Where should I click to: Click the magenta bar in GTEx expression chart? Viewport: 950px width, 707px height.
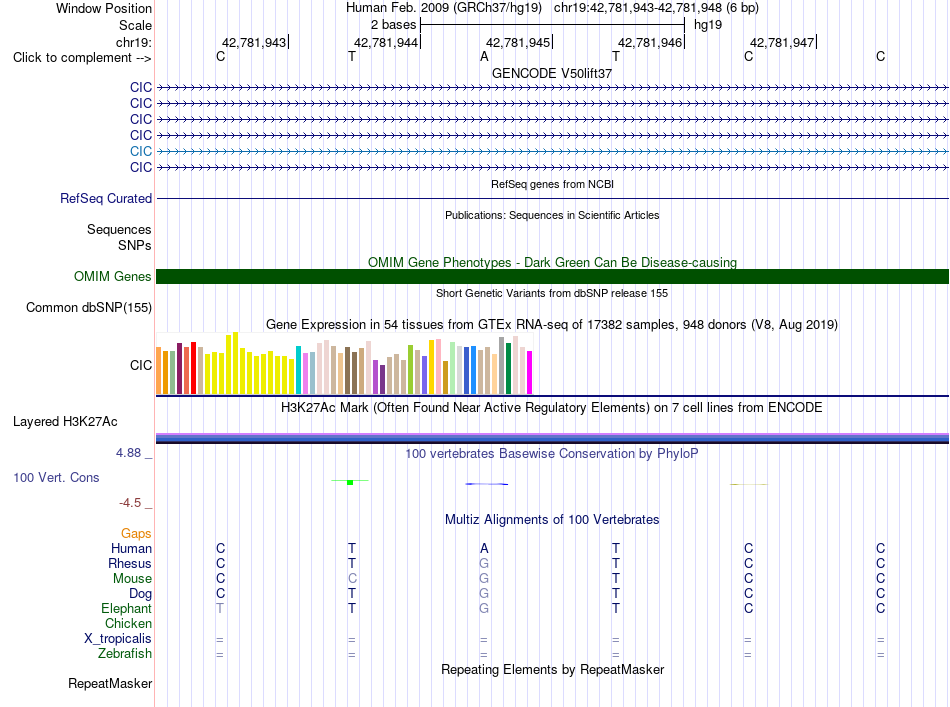pos(530,373)
